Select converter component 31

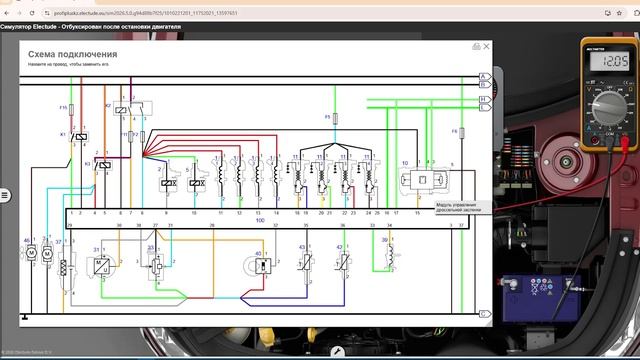pyautogui.click(x=100, y=267)
